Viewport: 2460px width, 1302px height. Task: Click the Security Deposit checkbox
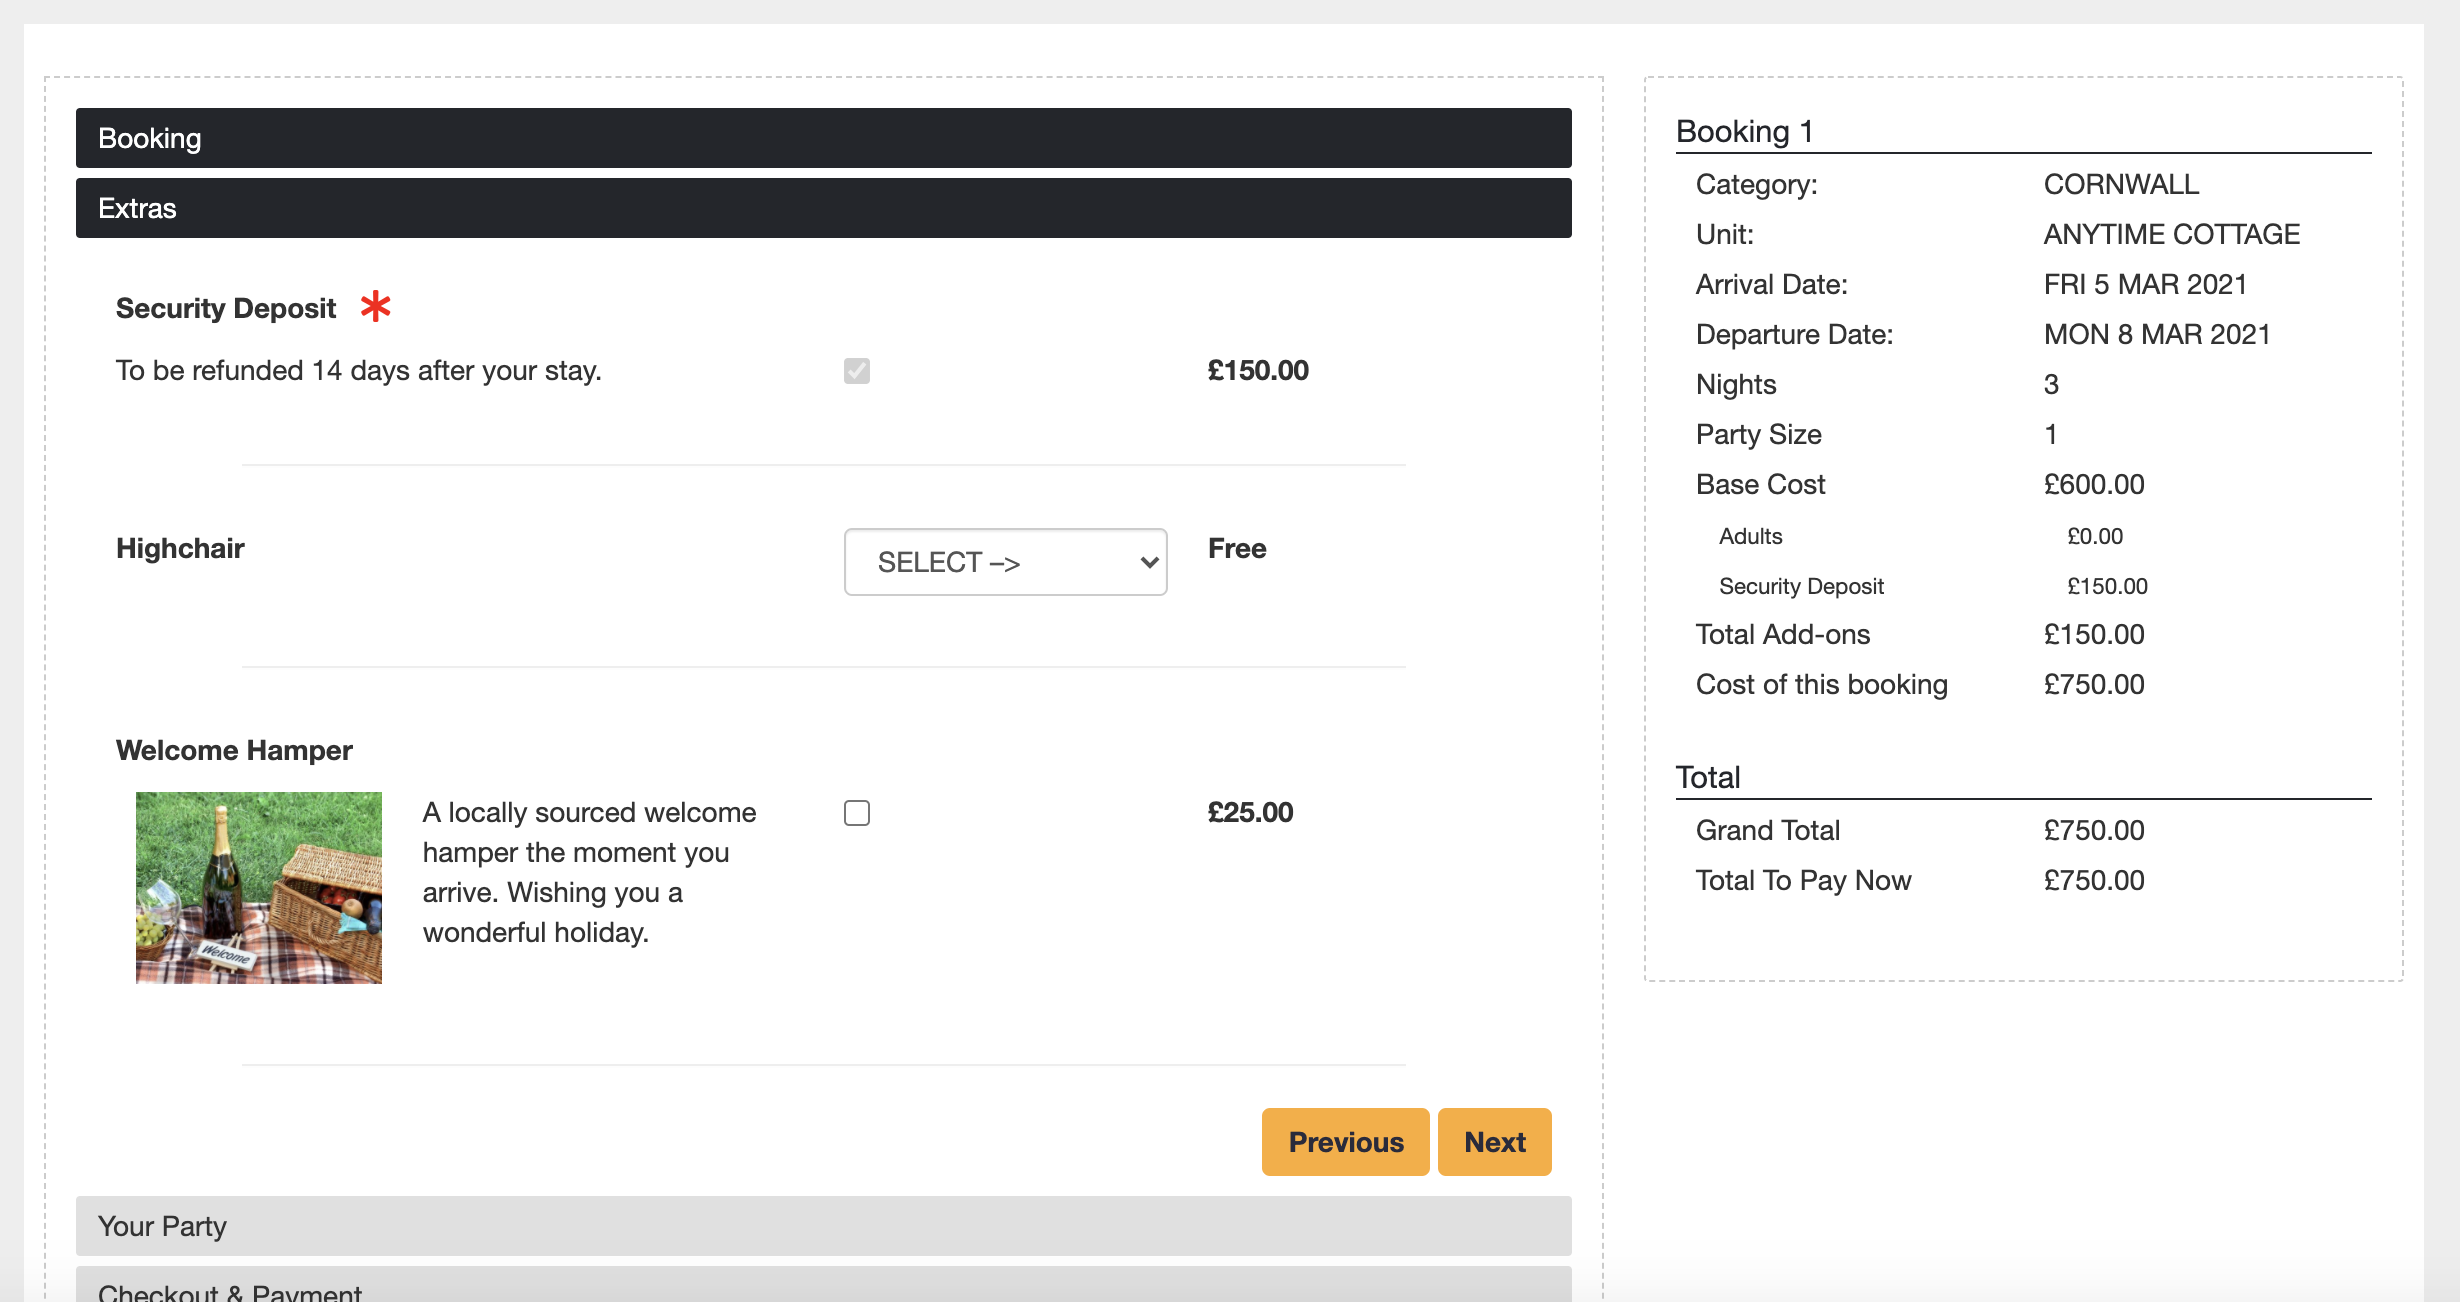857,371
